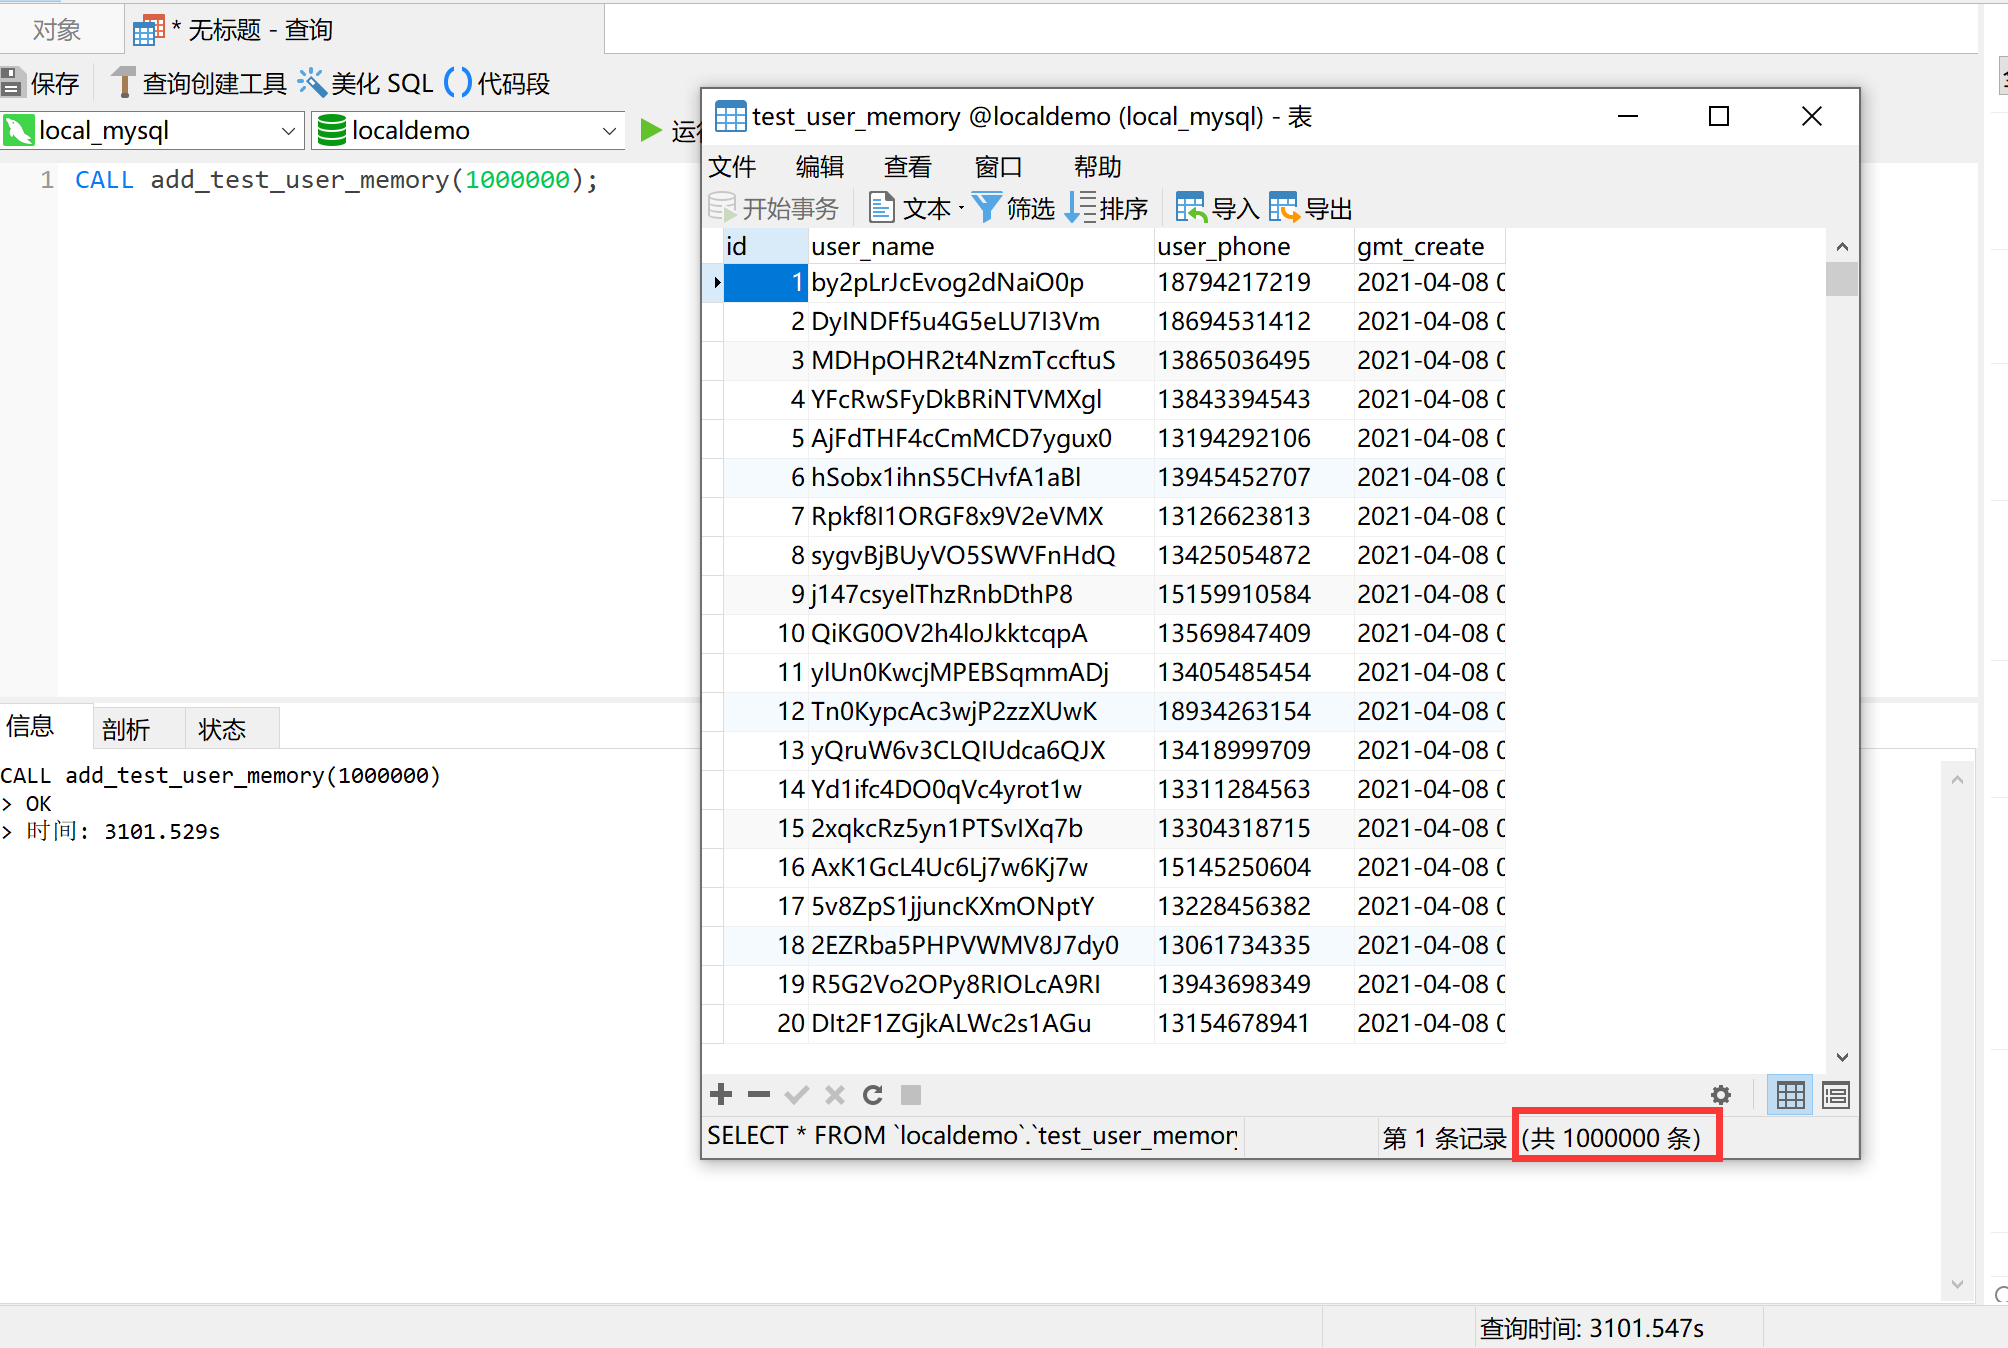
Task: Open the localdemo database dropdown
Action: [x=609, y=131]
